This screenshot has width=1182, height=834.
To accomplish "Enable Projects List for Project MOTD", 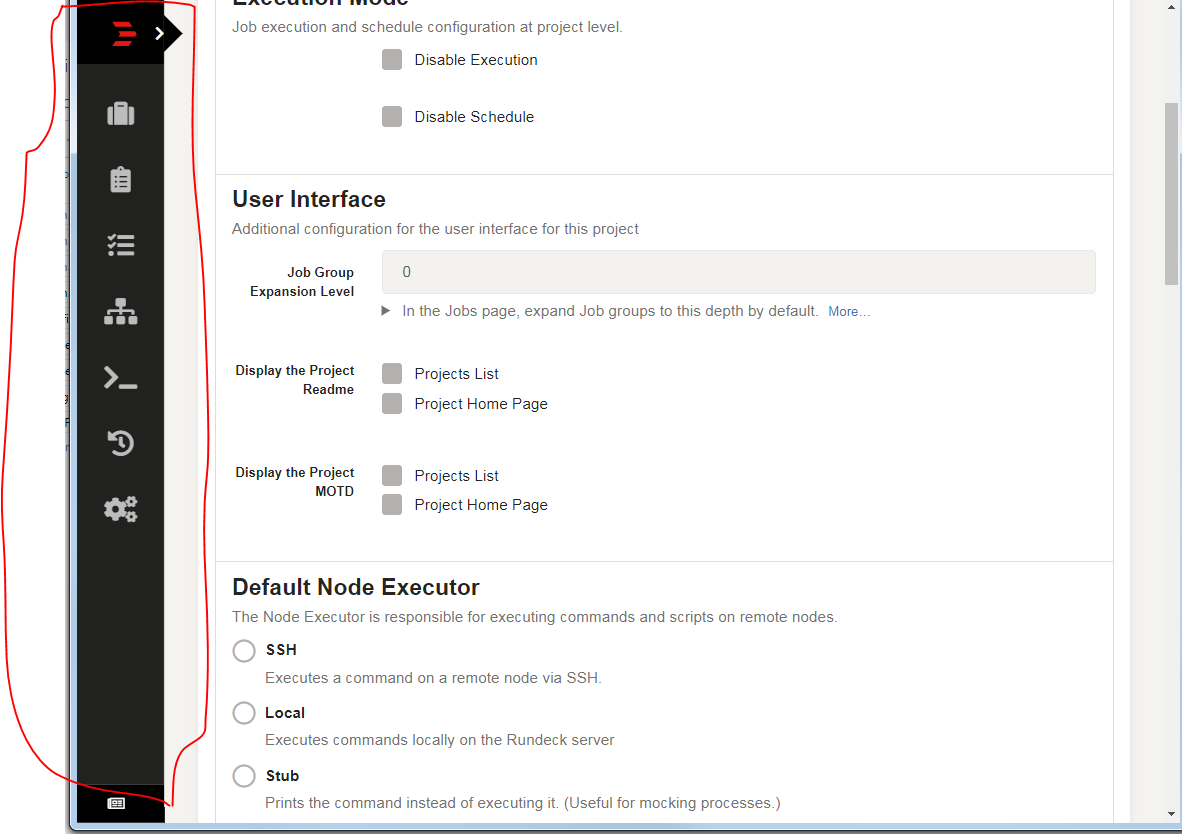I will (x=392, y=475).
